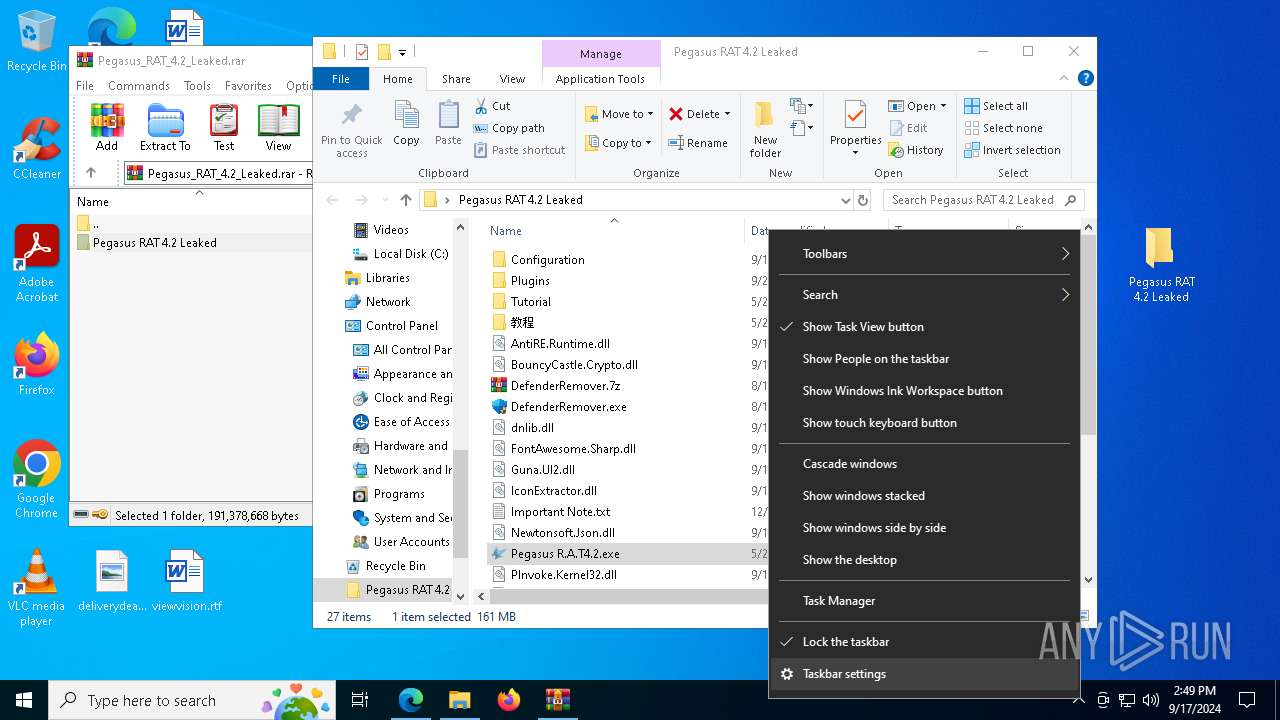The image size is (1280, 720).
Task: Click the WinRAR Extract To icon
Action: 165,127
